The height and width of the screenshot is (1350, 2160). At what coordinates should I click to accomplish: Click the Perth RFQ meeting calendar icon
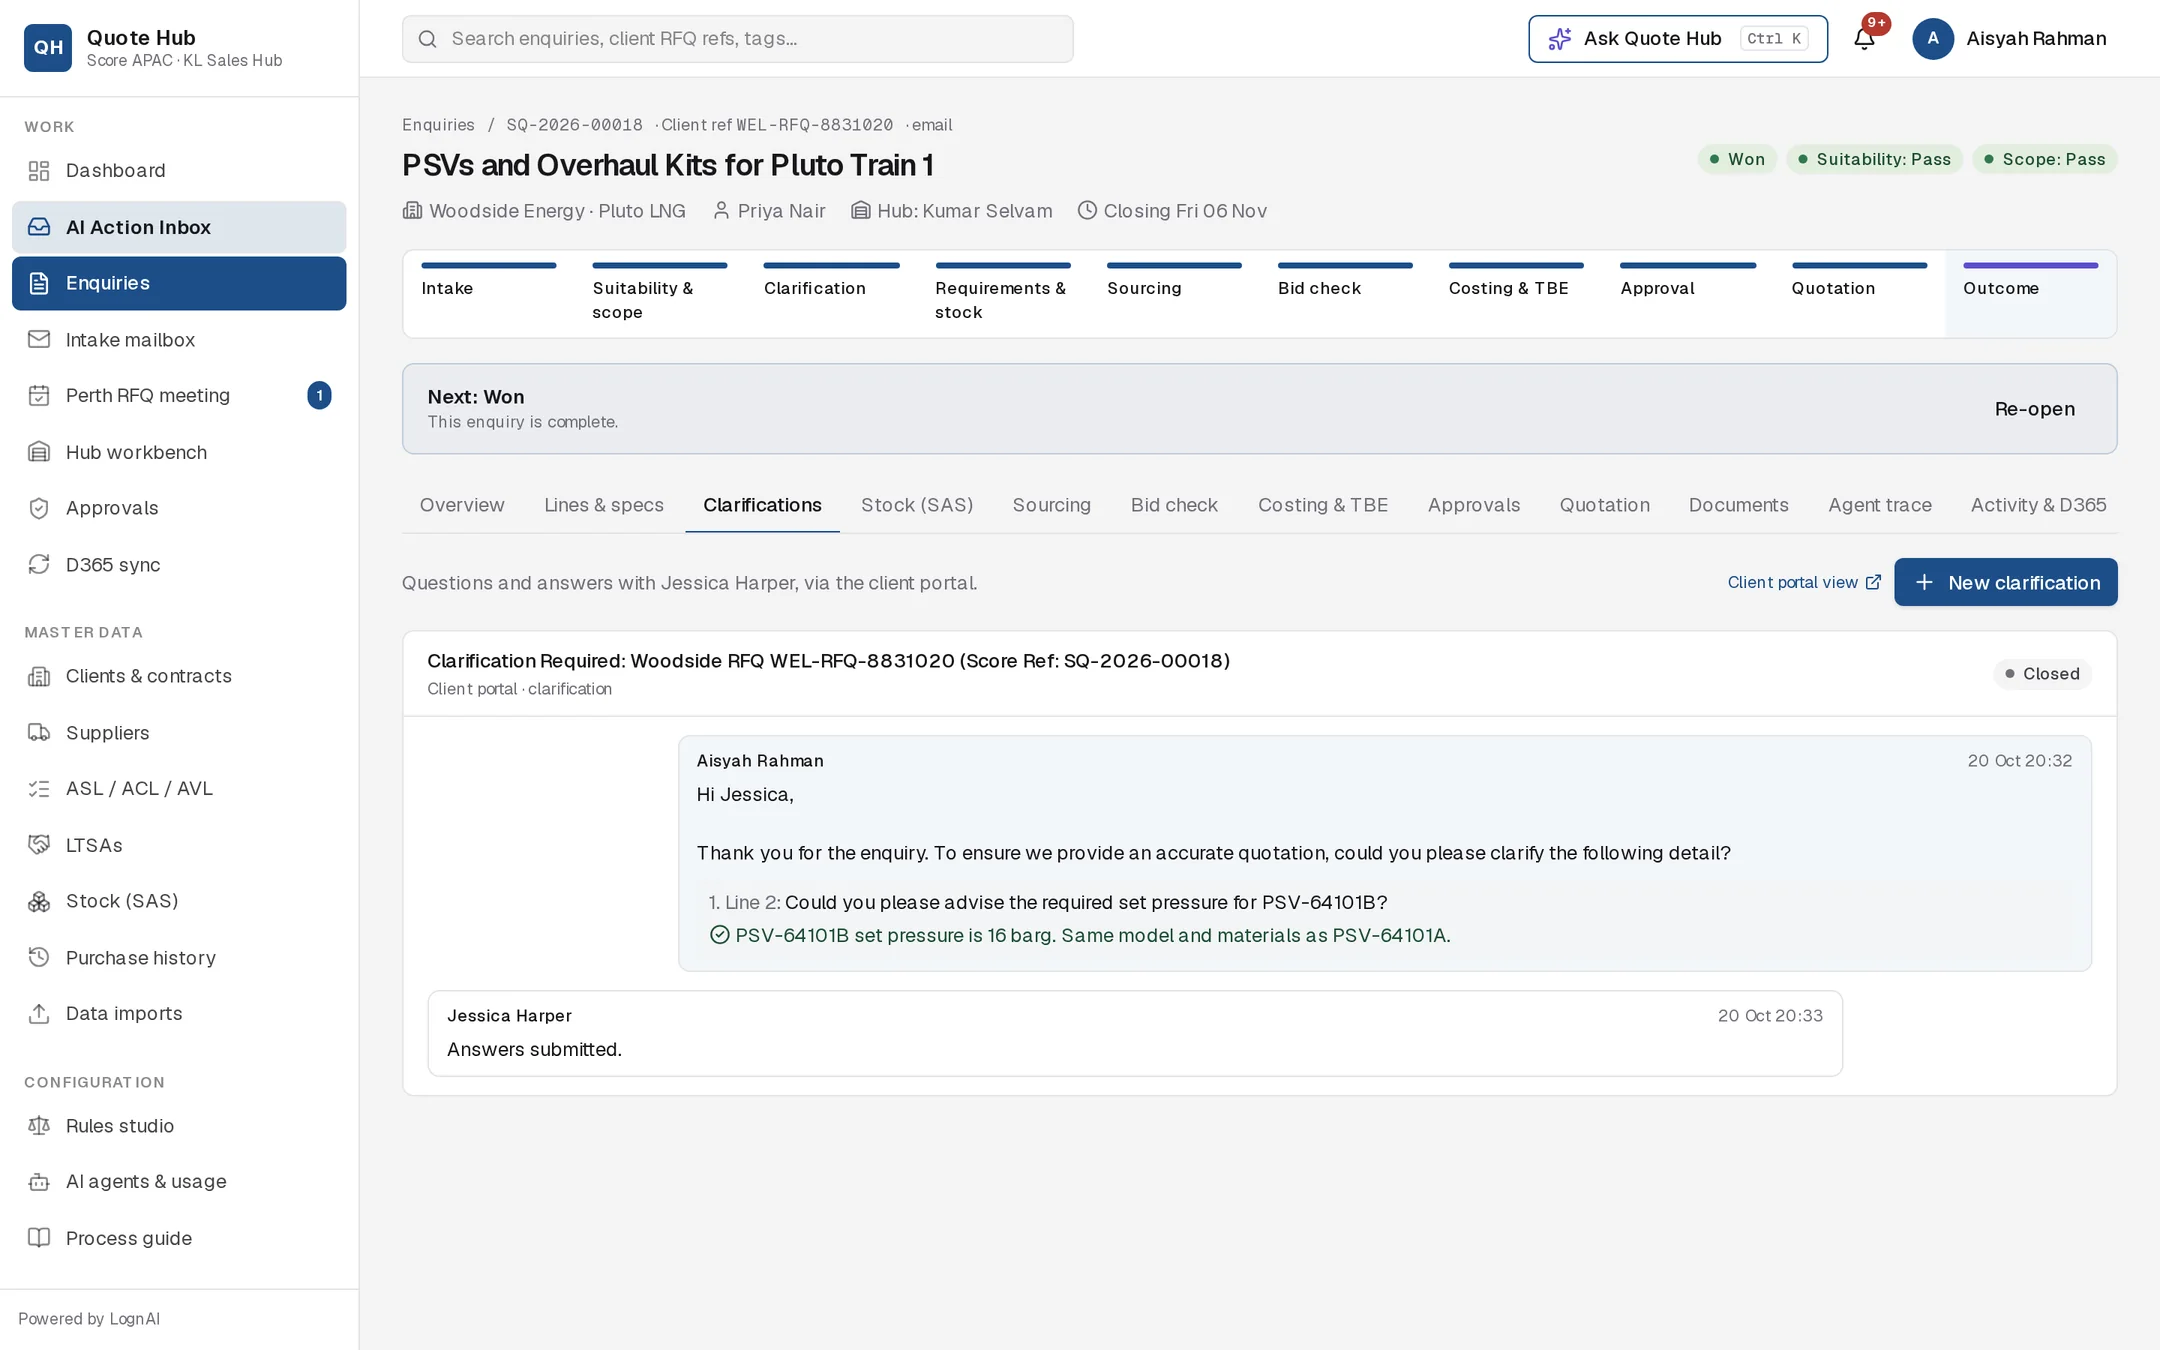click(x=39, y=396)
